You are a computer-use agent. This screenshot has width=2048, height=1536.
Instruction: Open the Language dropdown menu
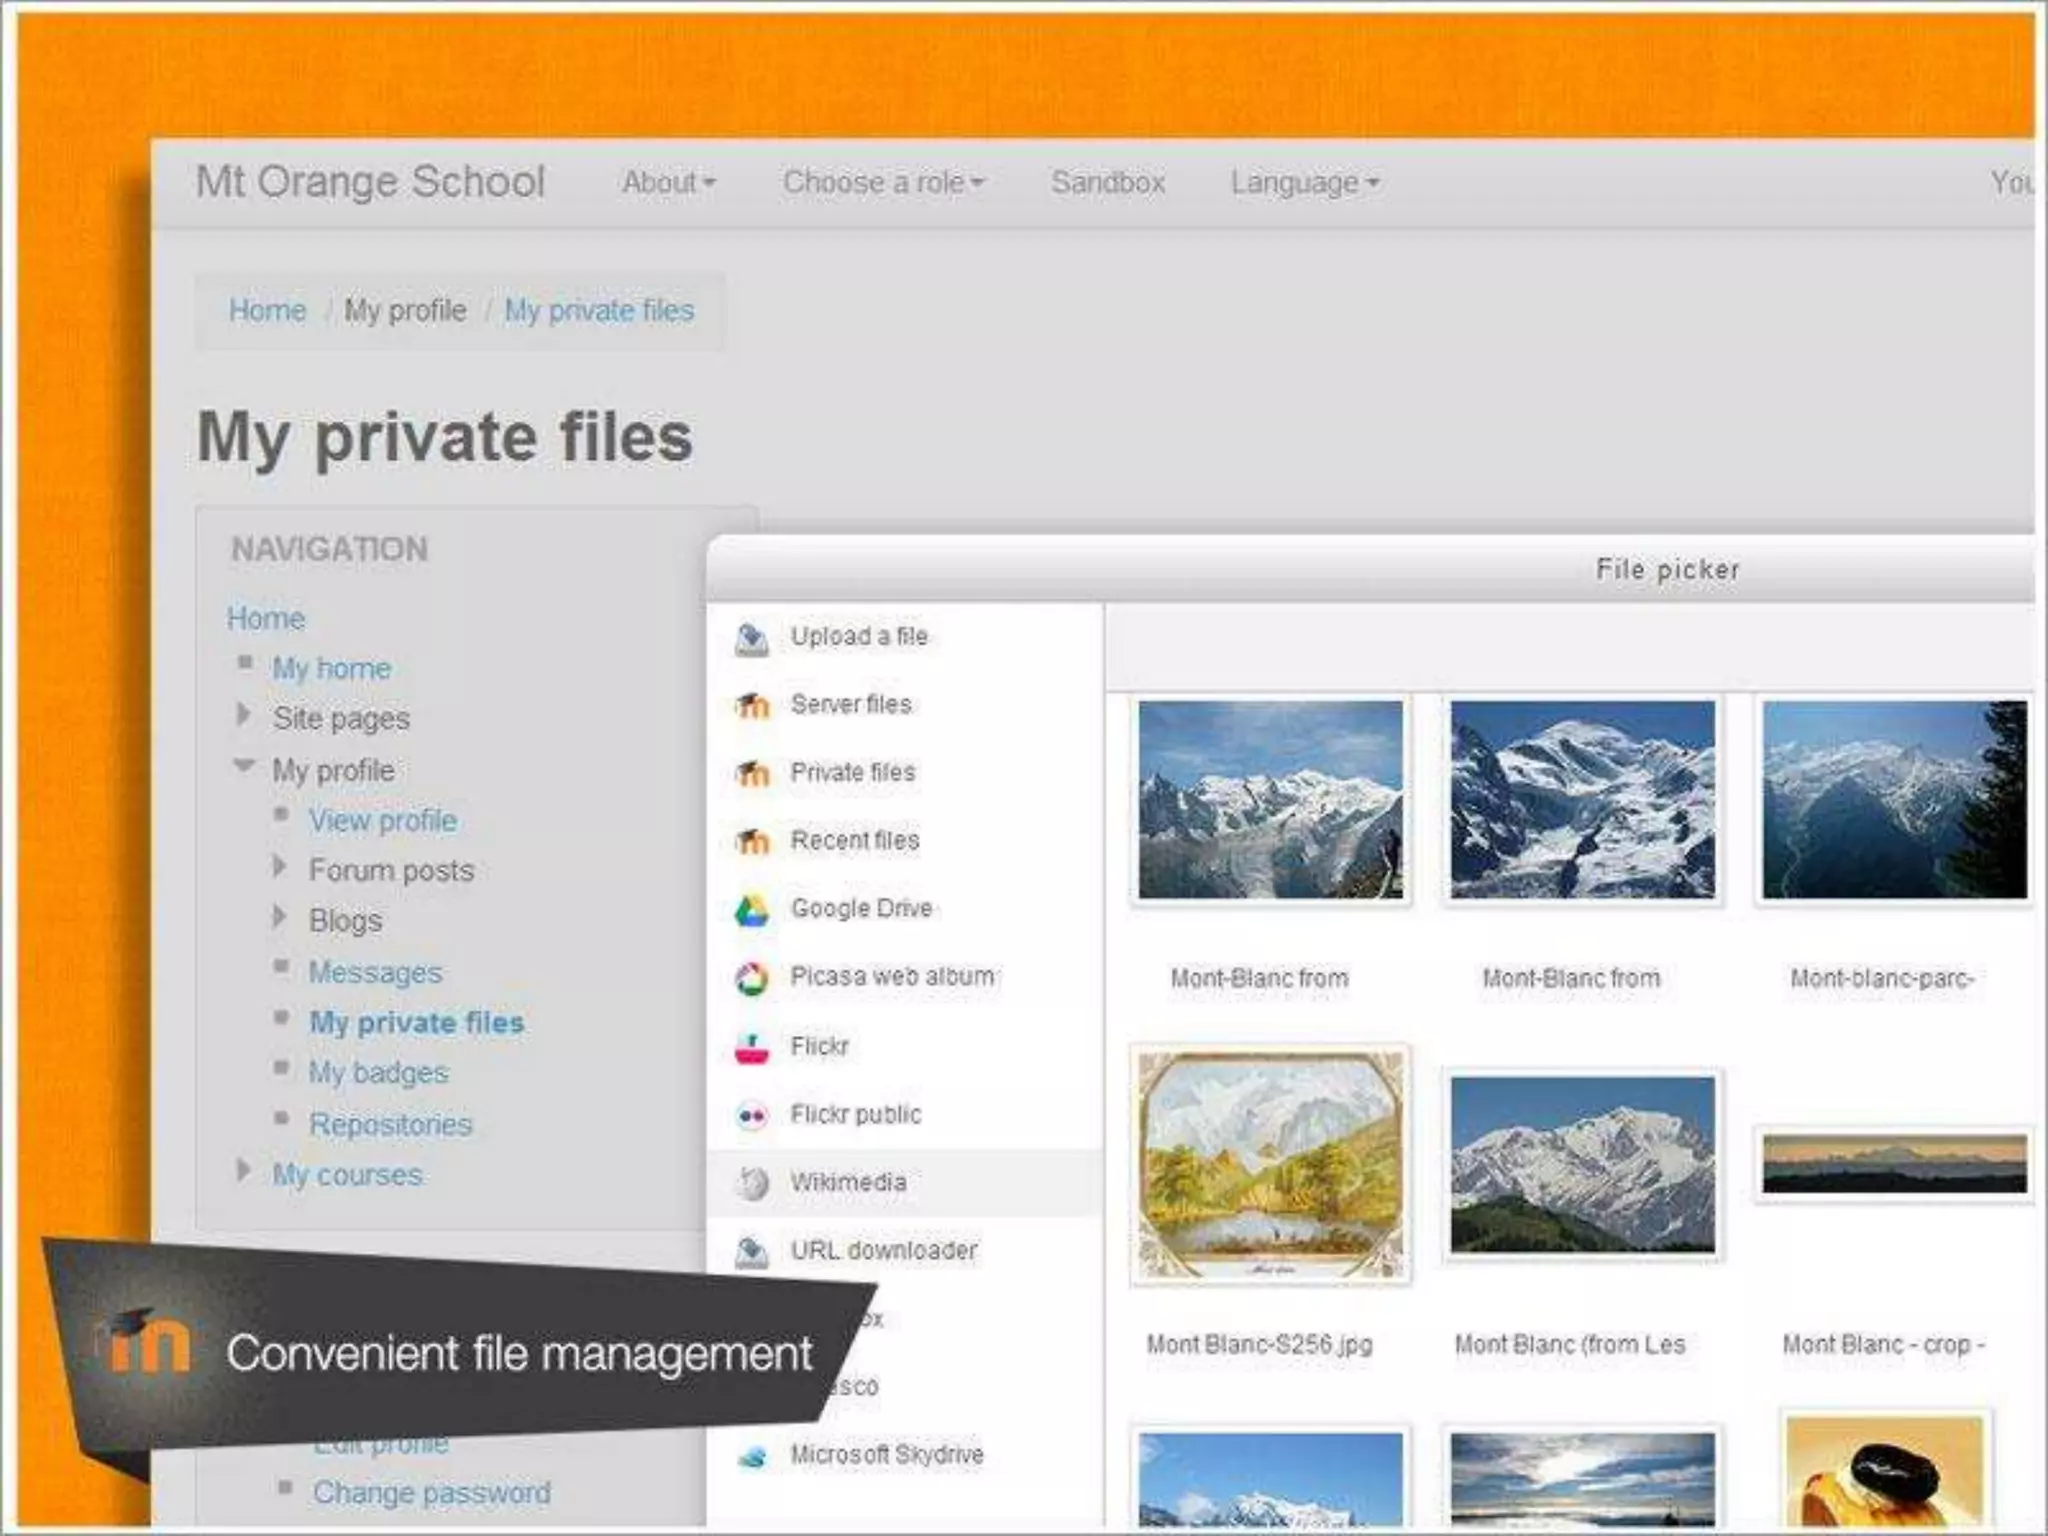click(x=1304, y=183)
